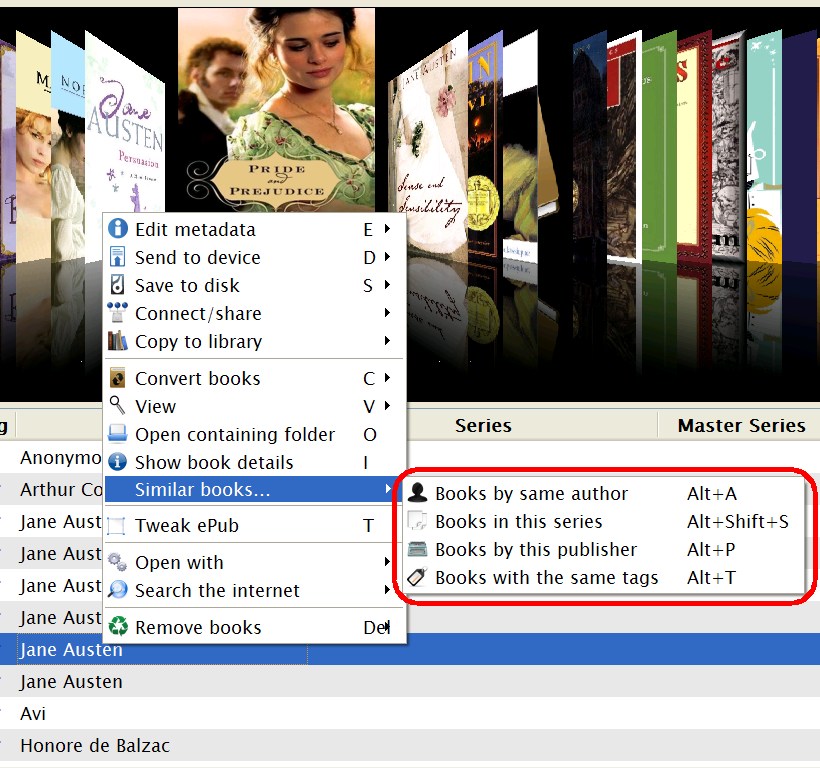Expand the Send to device submenu arrow
The image size is (820, 768).
pyautogui.click(x=388, y=257)
